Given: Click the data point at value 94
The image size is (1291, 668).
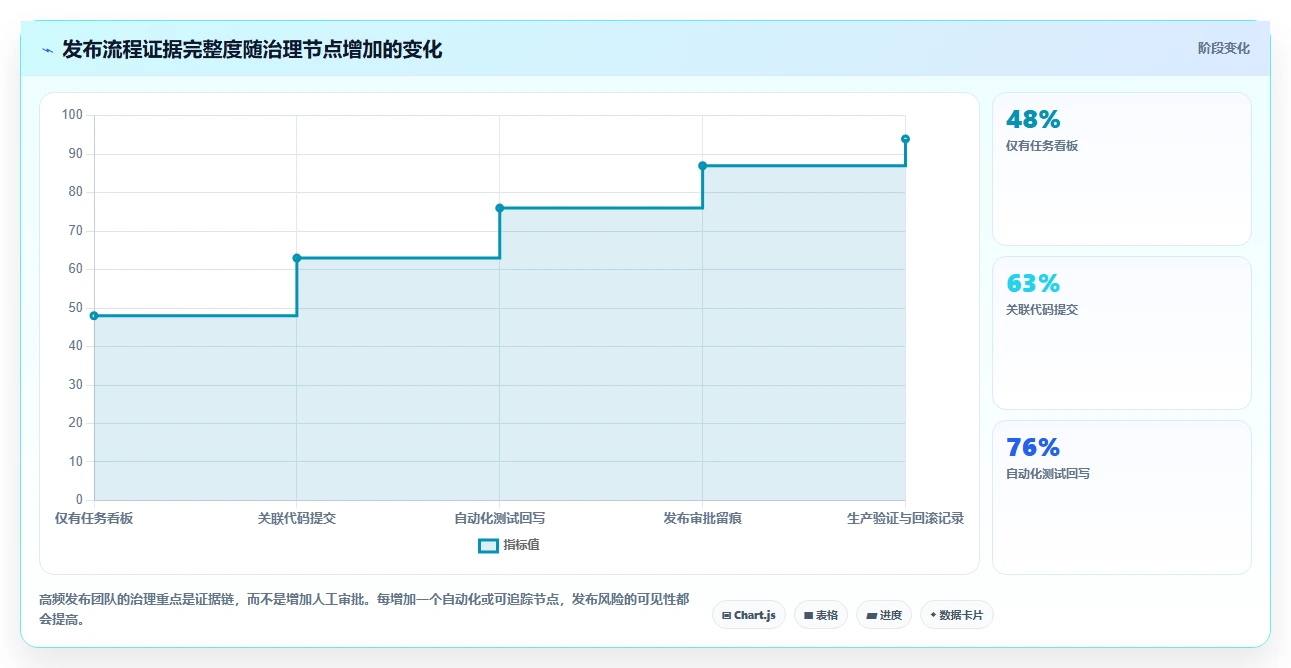Looking at the screenshot, I should 905,139.
